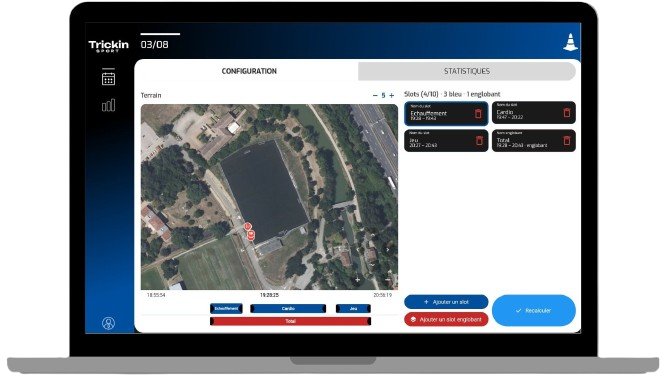Viewport: 666px width, 375px height.
Task: Decrease the terrain value with the minus button
Action: 375,96
